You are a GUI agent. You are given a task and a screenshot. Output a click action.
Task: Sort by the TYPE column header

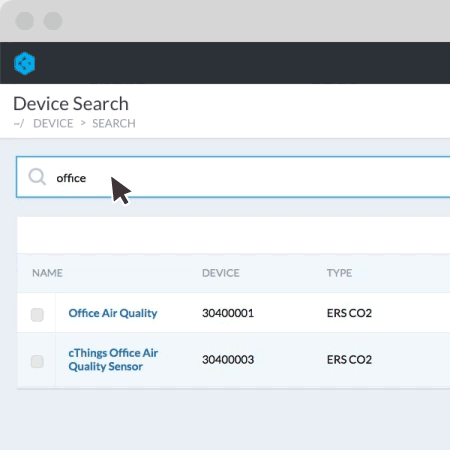click(339, 273)
